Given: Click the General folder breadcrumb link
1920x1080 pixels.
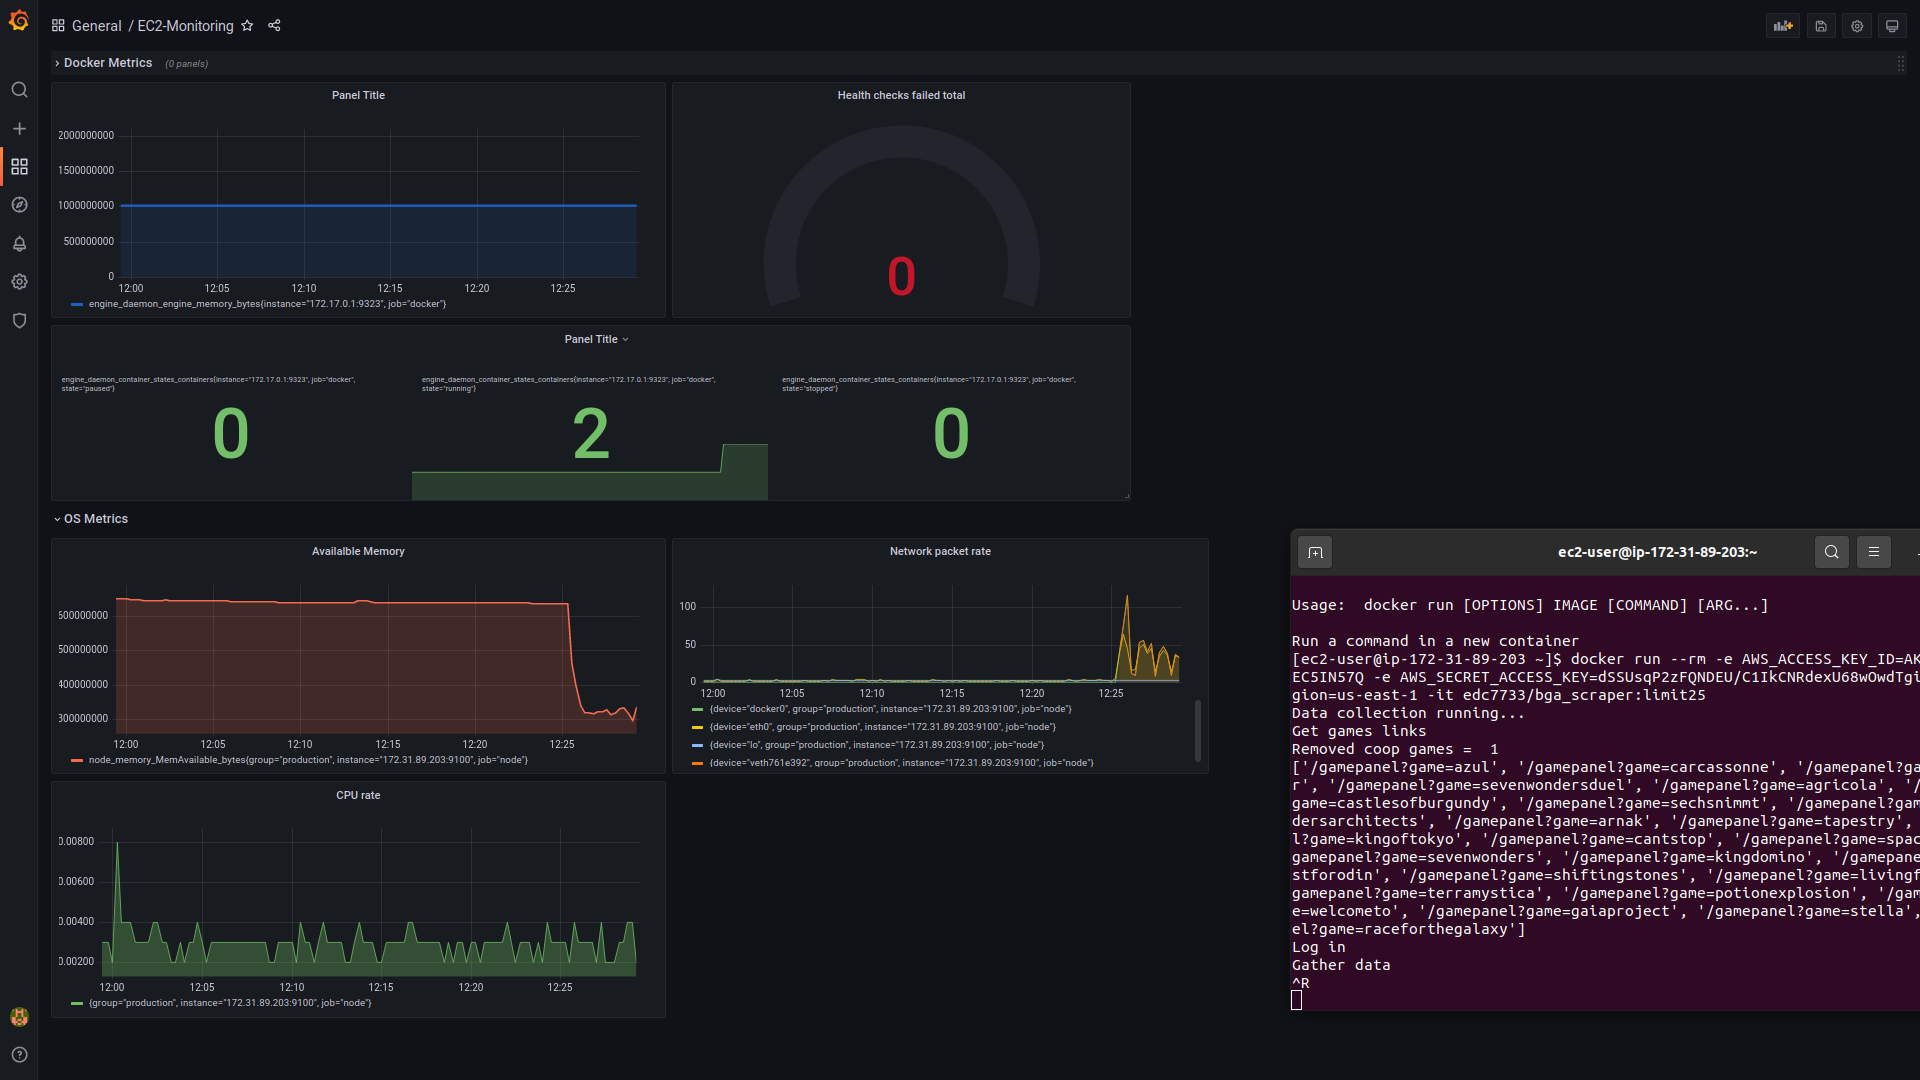Looking at the screenshot, I should click(x=96, y=26).
